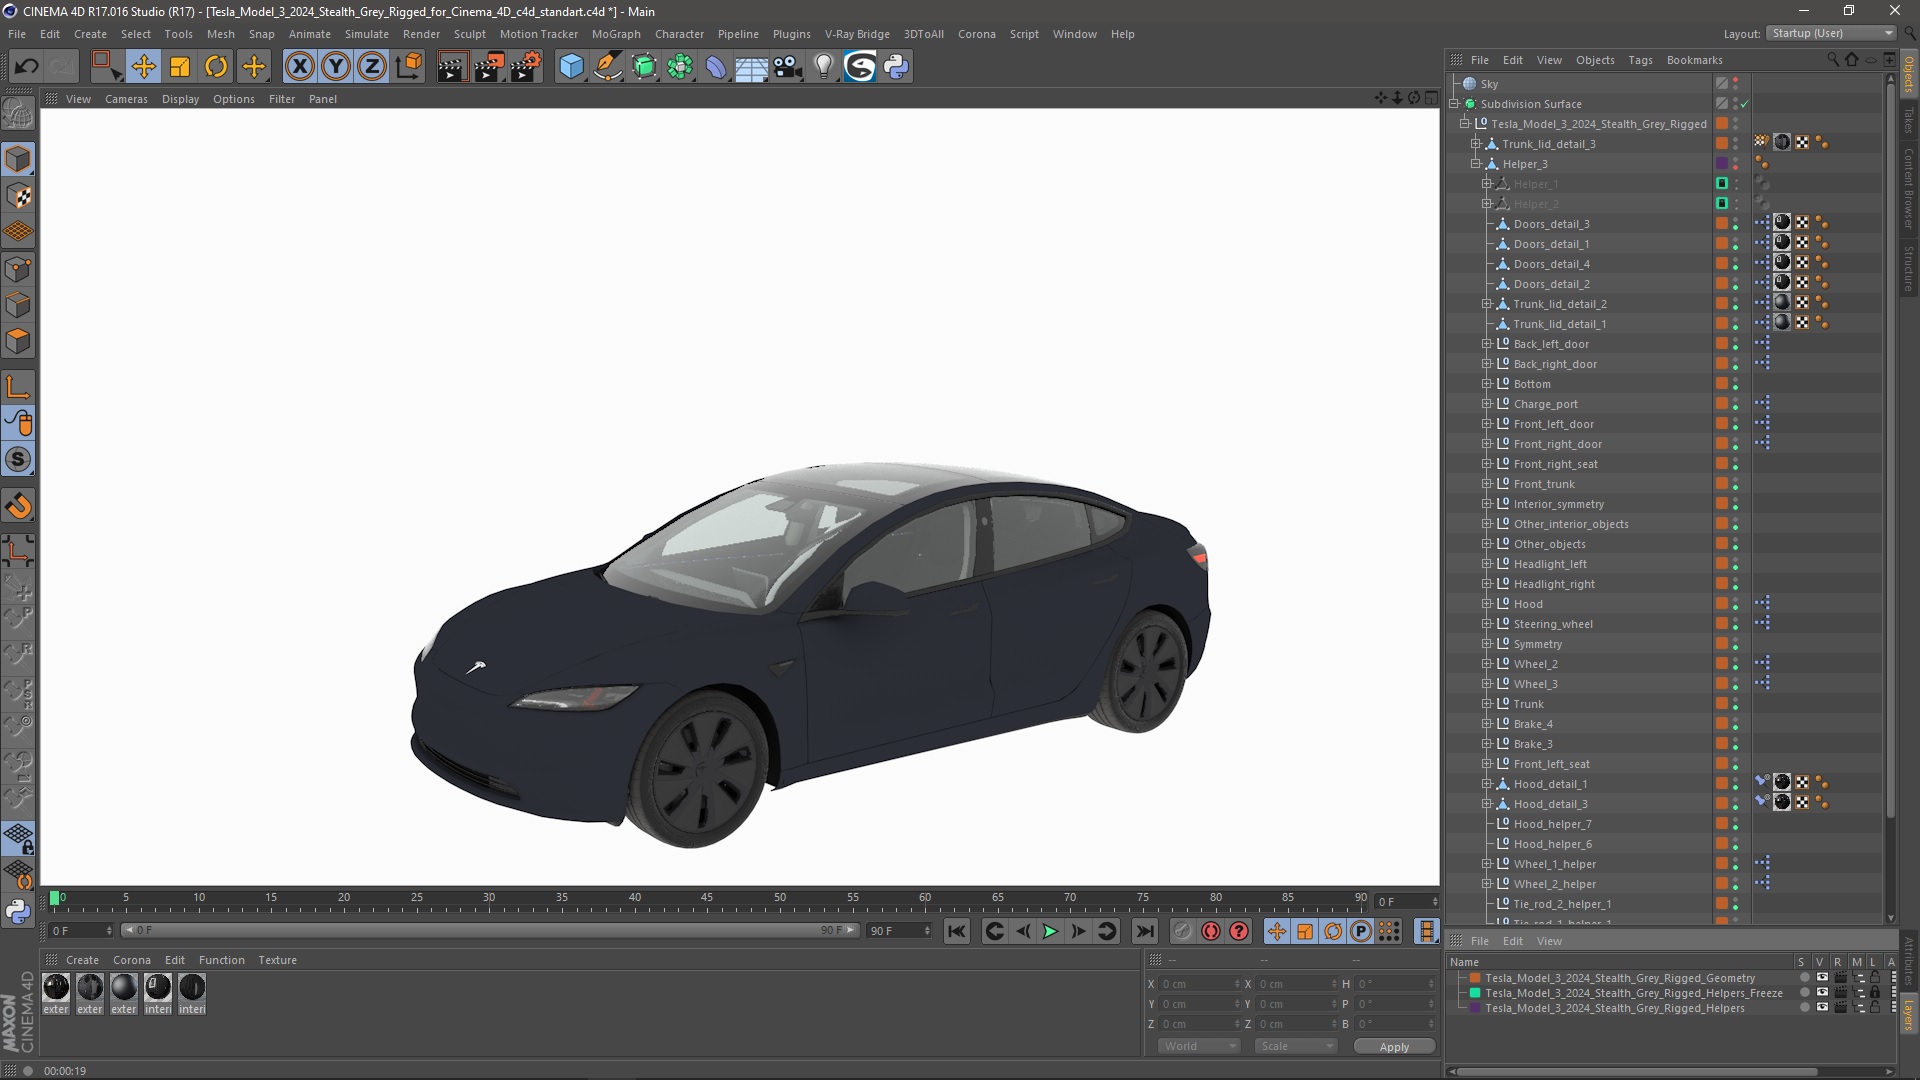Click the Magnet tool icon in left toolbar
The width and height of the screenshot is (1920, 1080).
18,506
